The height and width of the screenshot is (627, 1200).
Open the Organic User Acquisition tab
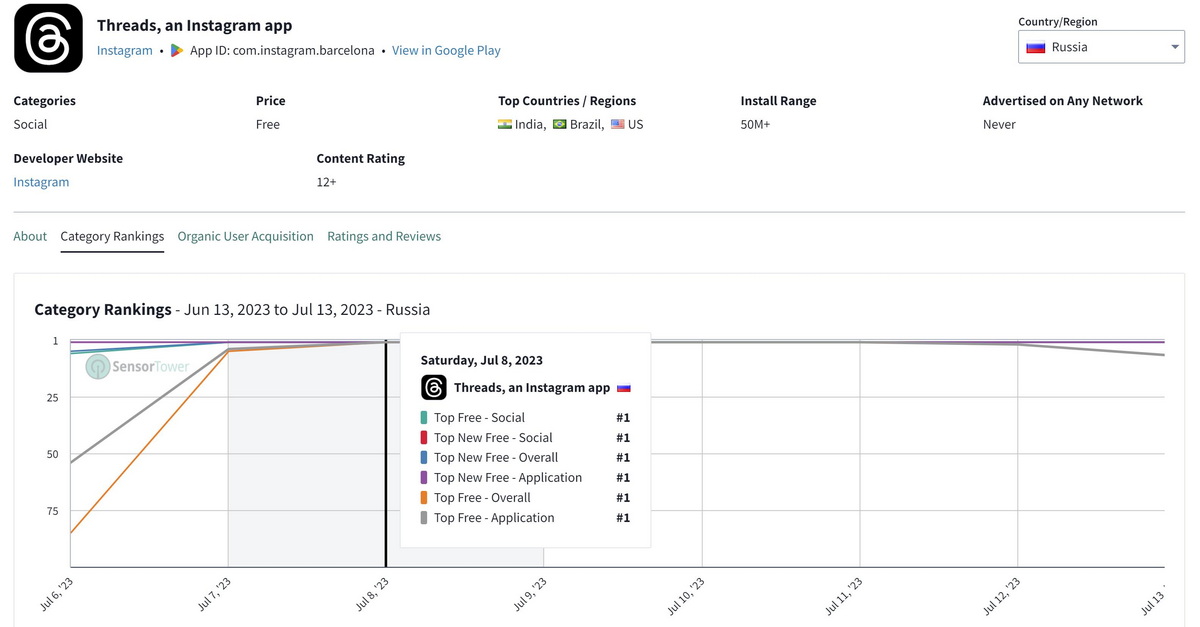click(245, 236)
